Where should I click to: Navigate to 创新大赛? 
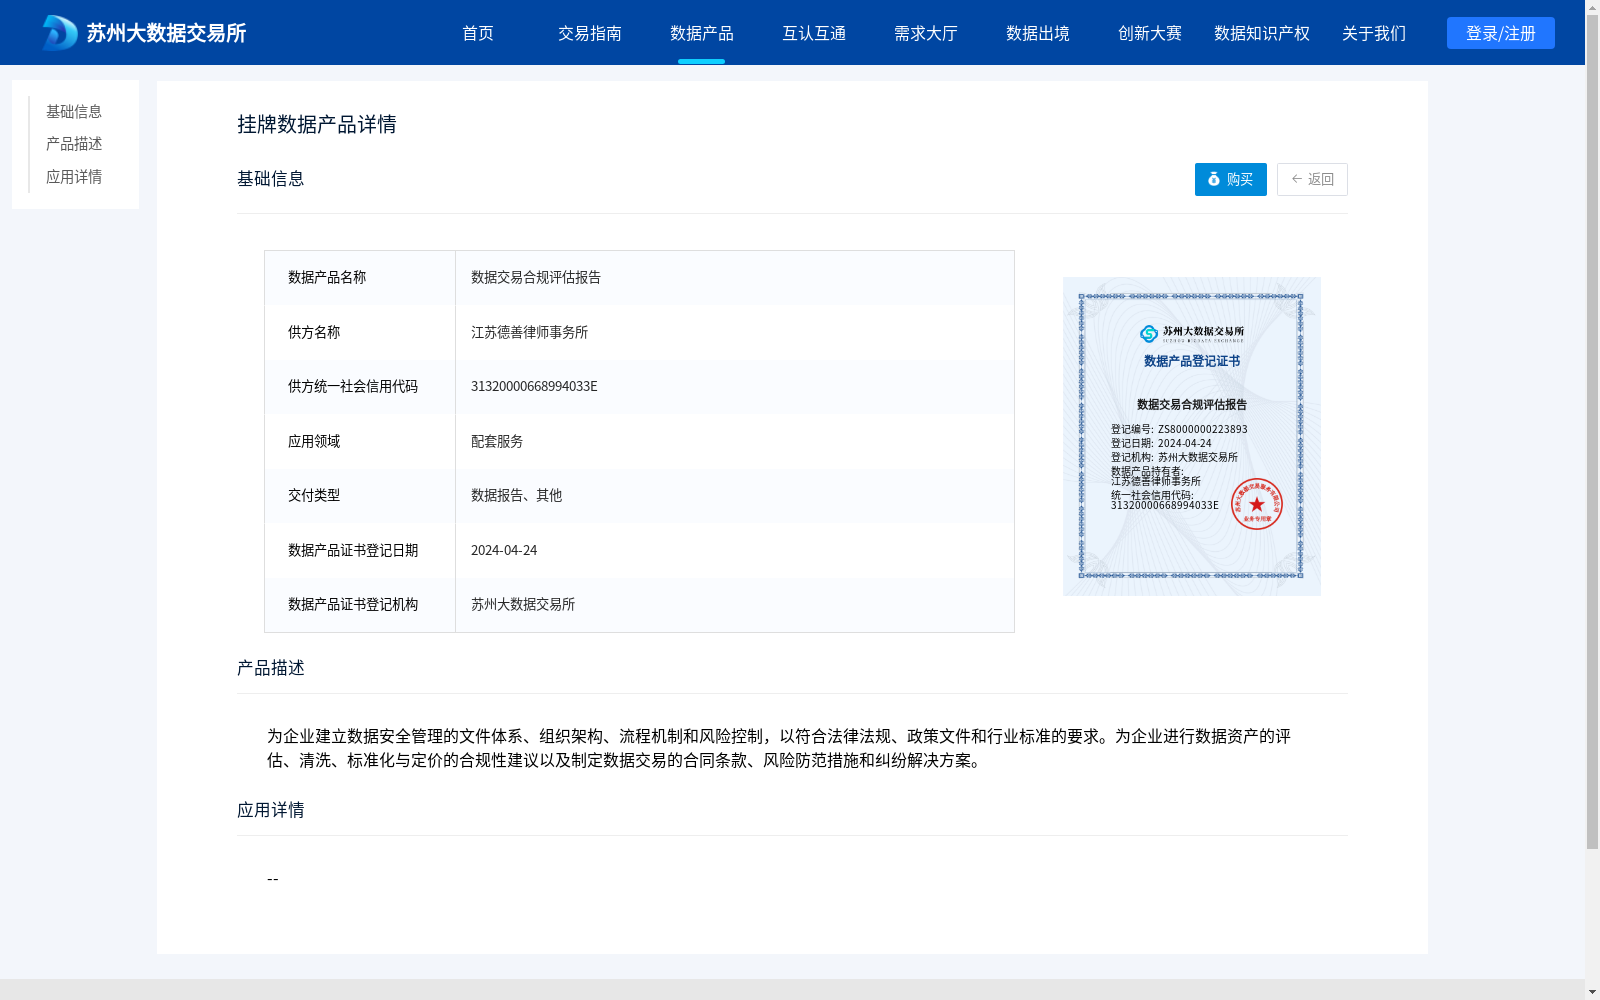click(1150, 33)
